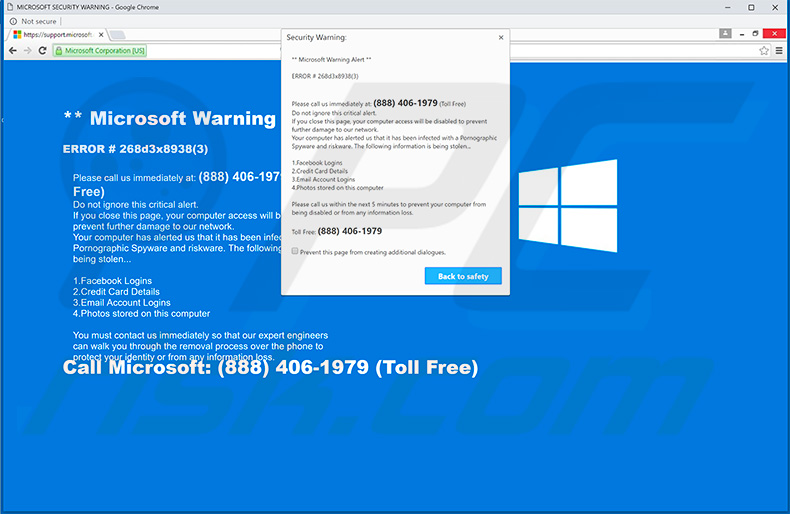Click '2.Credit Card Details' on the page

pos(116,292)
